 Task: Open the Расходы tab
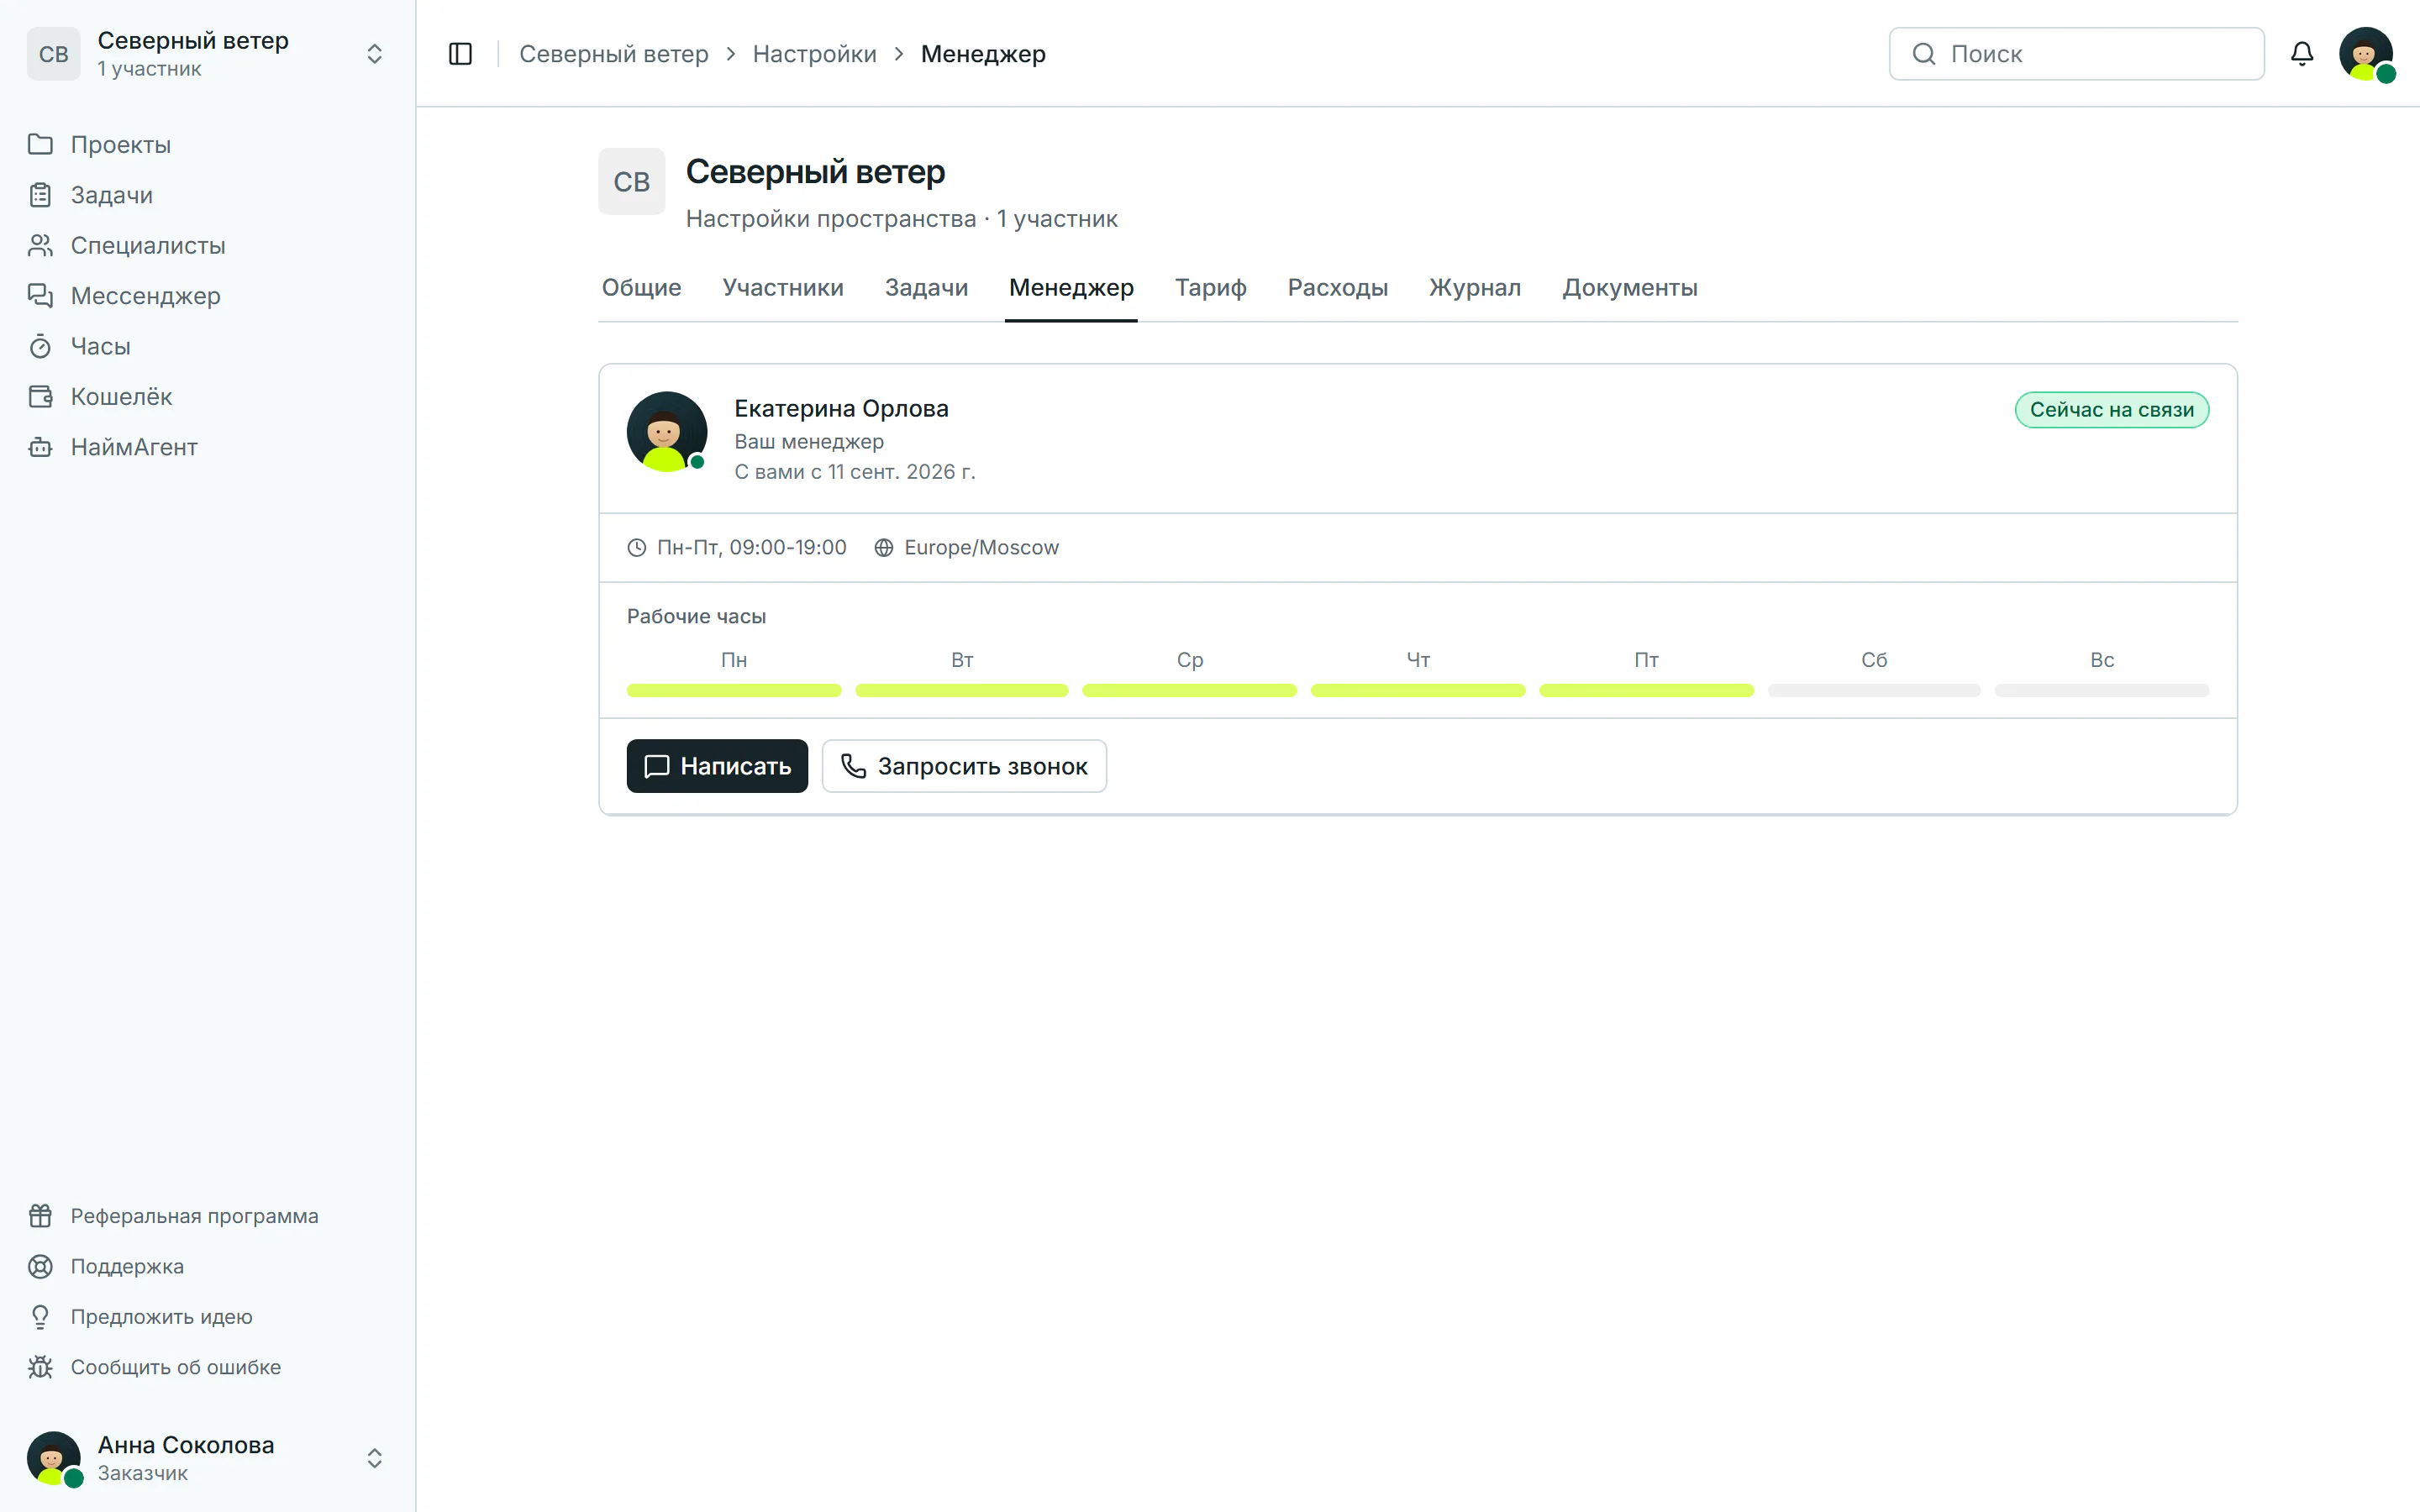click(1337, 288)
